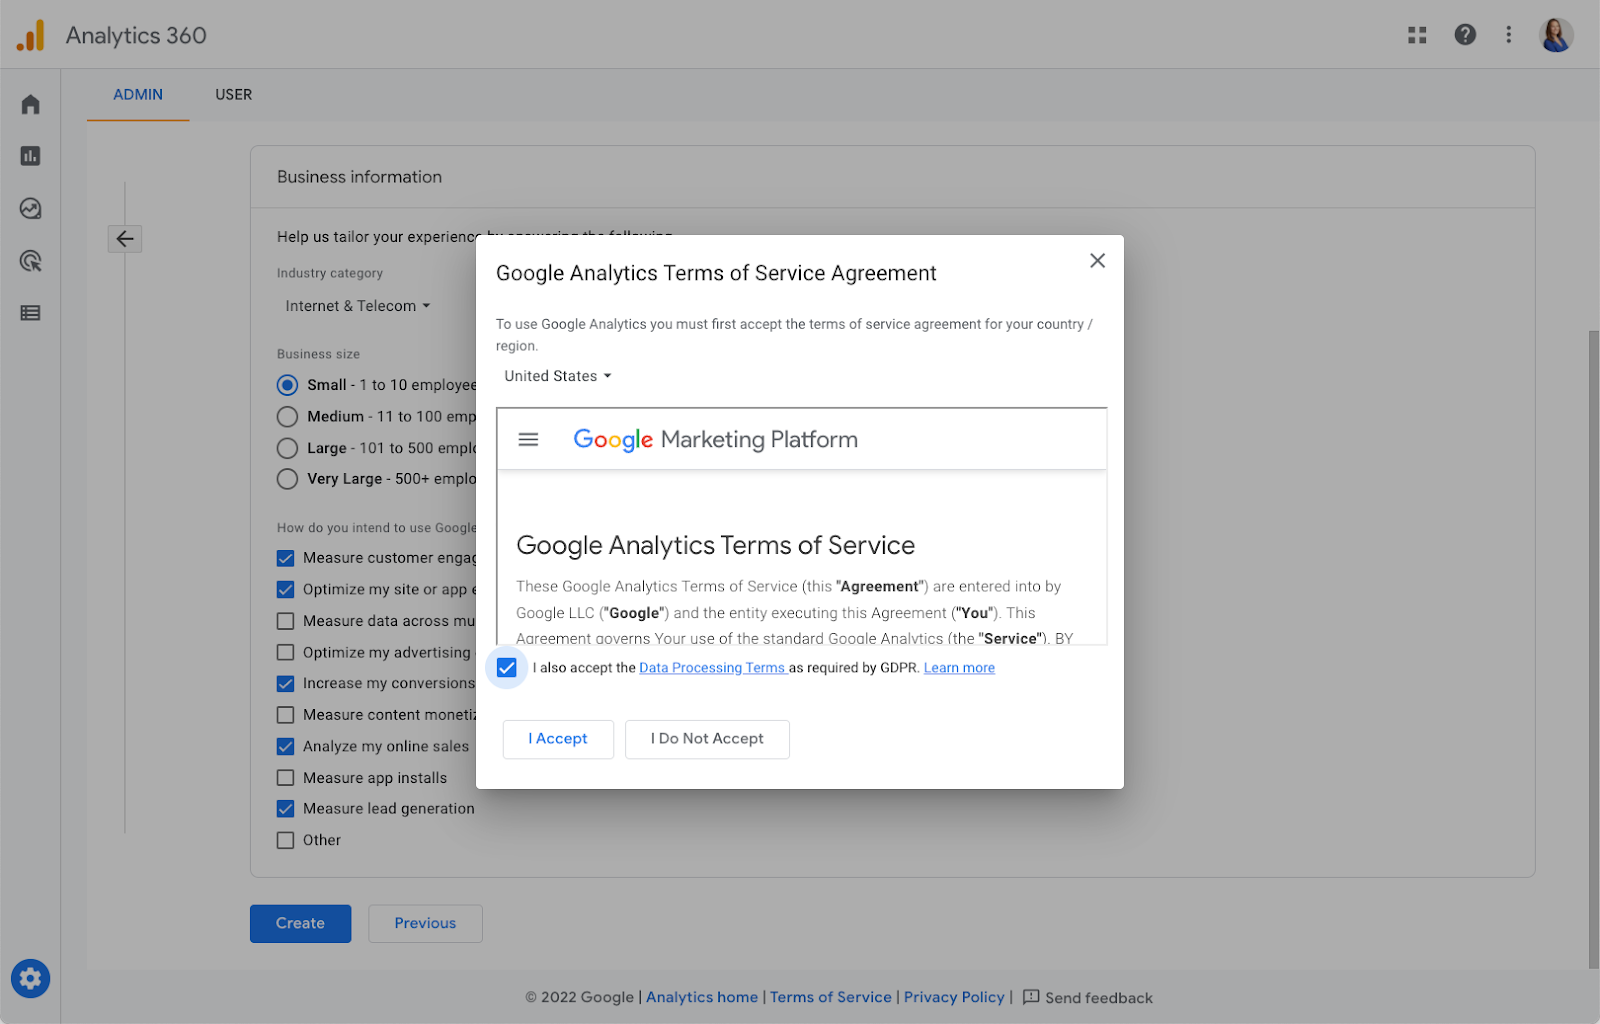Open the Reports bar chart icon
The image size is (1600, 1024).
(31, 156)
